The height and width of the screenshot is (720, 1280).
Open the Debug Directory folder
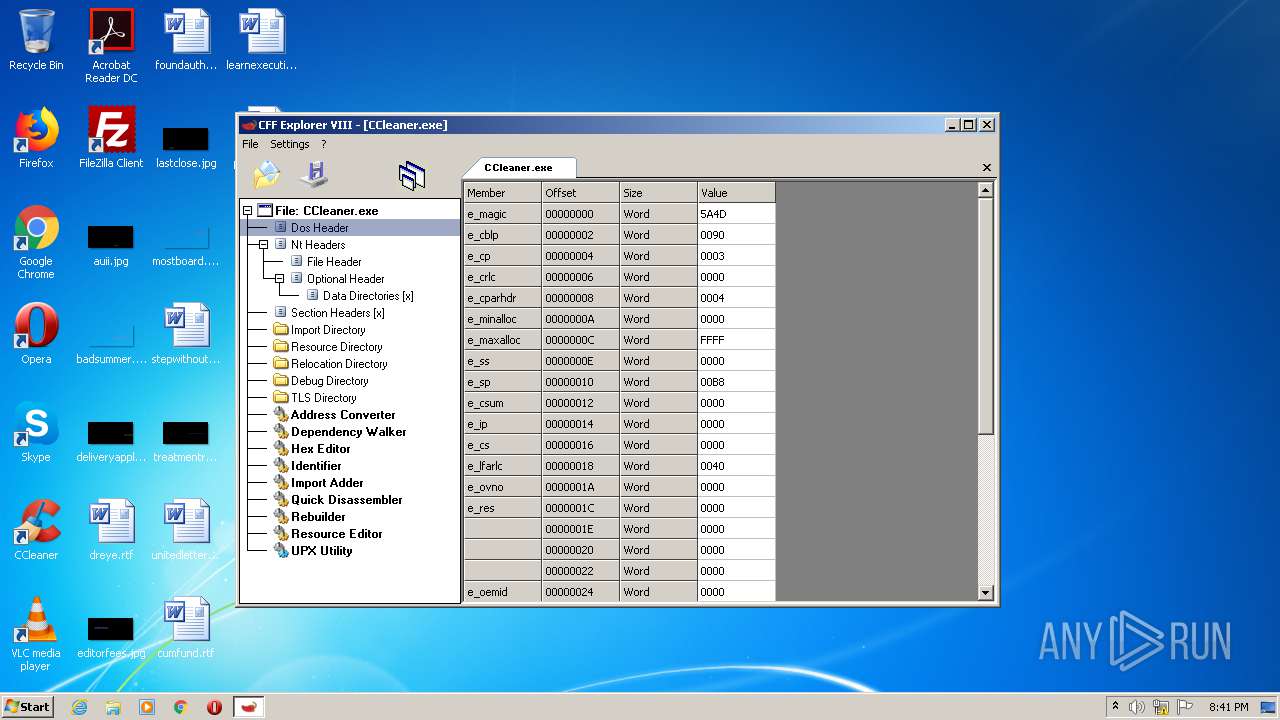[329, 381]
